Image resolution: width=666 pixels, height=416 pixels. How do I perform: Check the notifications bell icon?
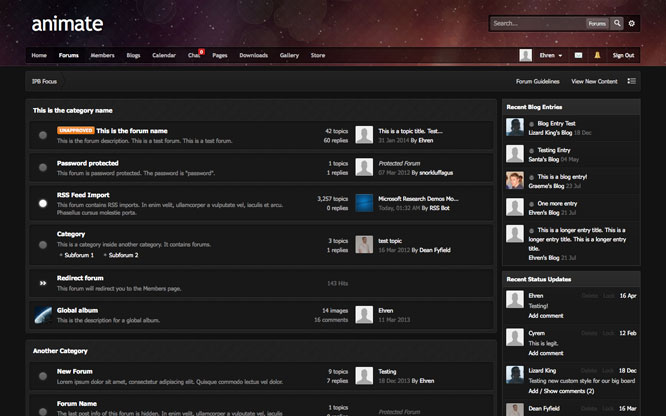tap(598, 55)
